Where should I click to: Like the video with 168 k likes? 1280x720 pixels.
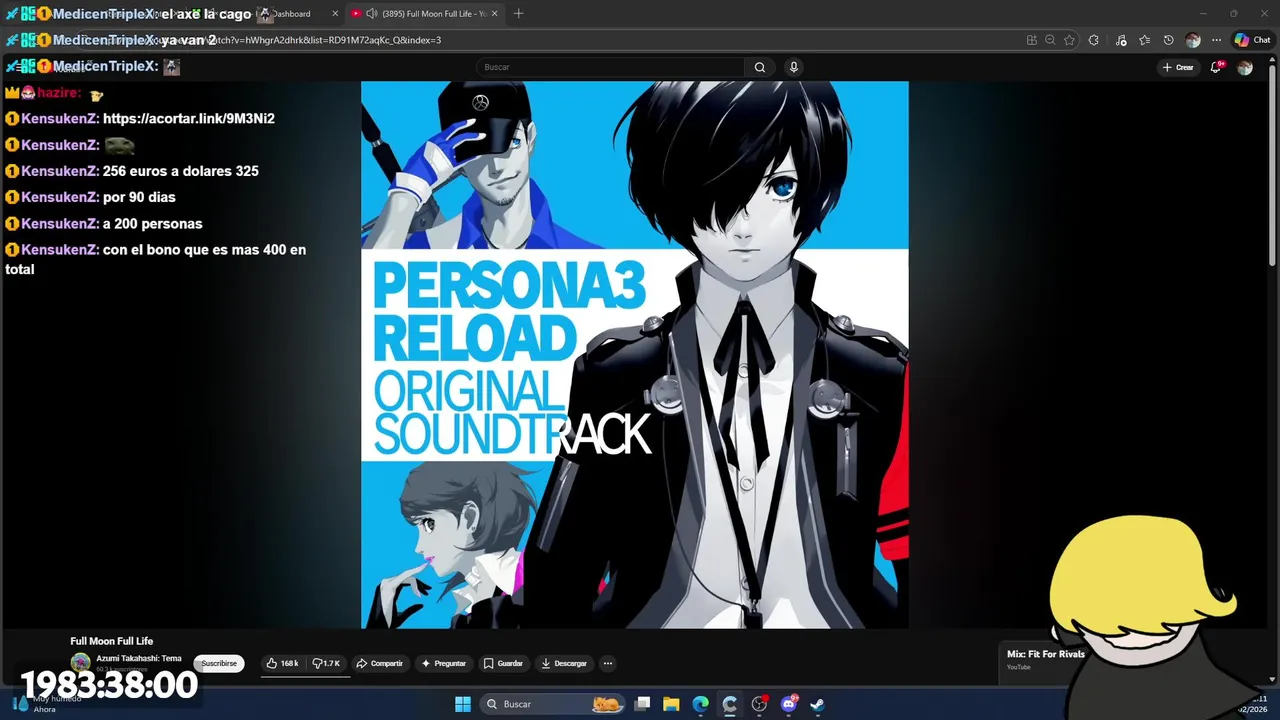[283, 663]
